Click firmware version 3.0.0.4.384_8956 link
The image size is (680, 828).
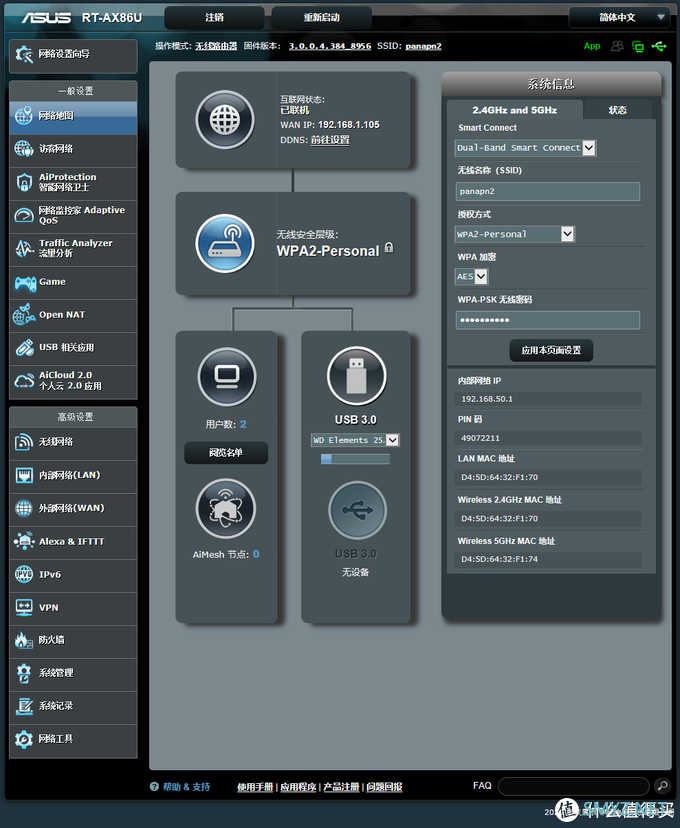(x=330, y=46)
